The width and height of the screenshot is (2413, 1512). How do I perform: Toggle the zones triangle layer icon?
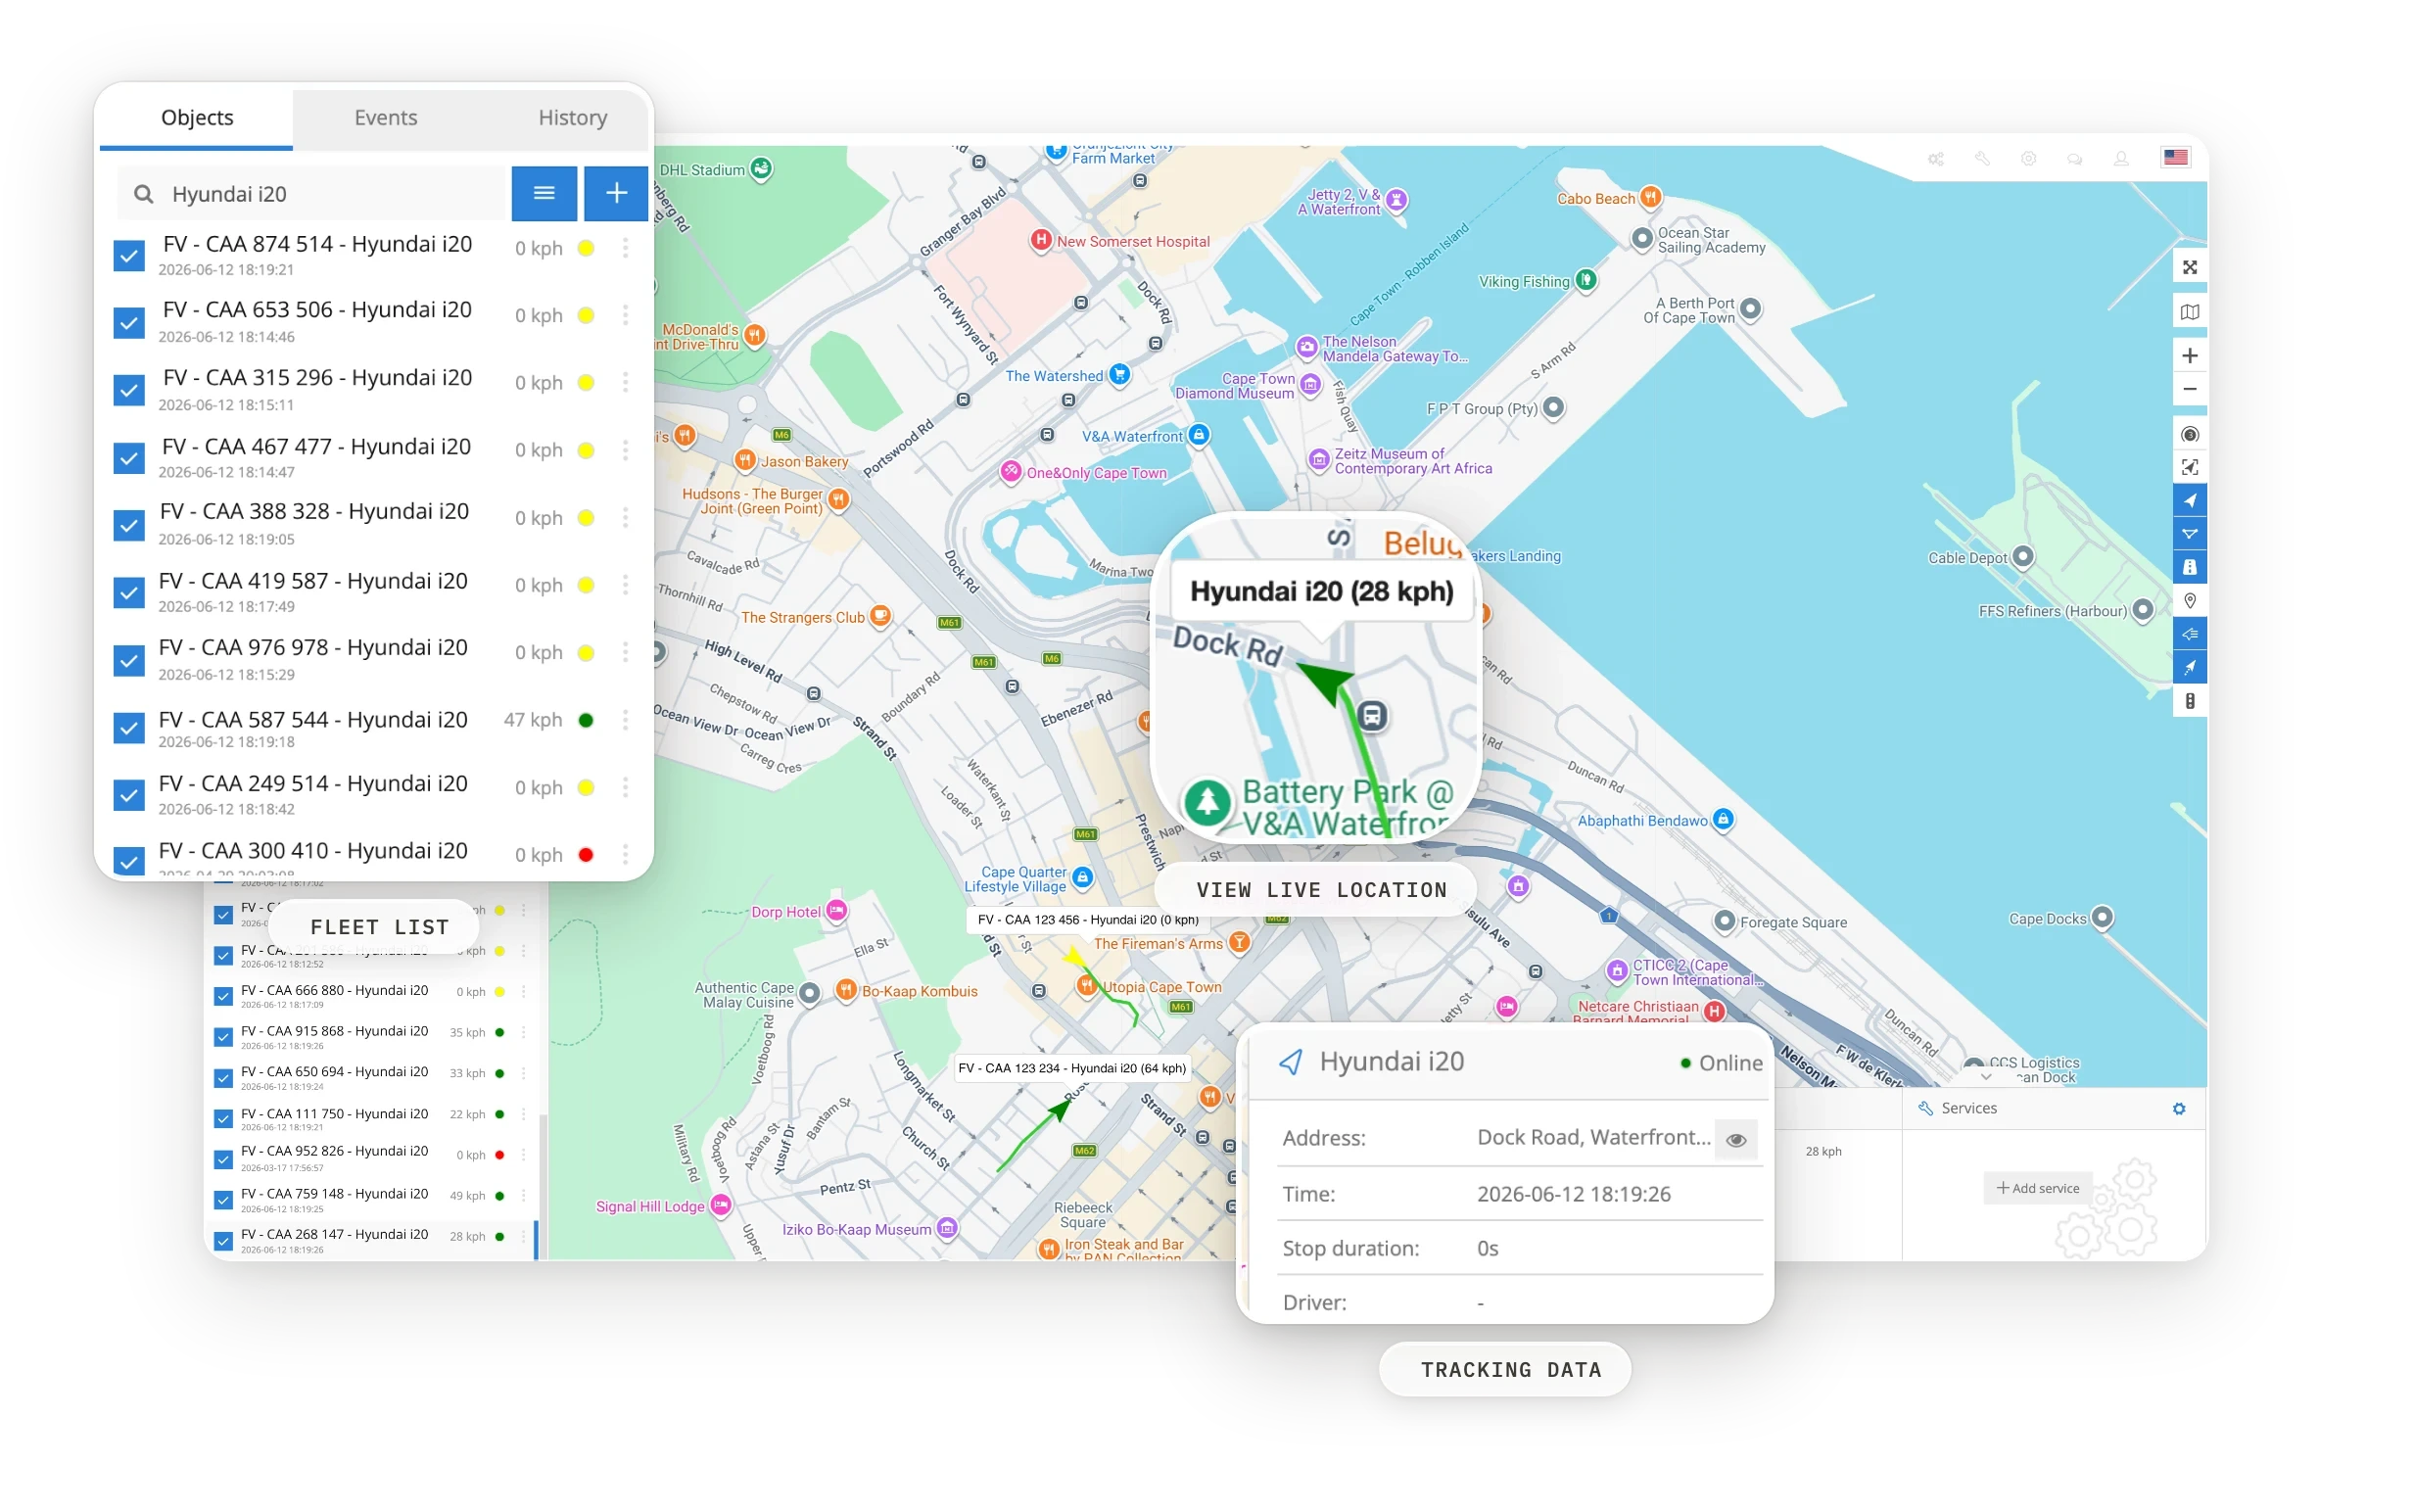tap(2188, 533)
